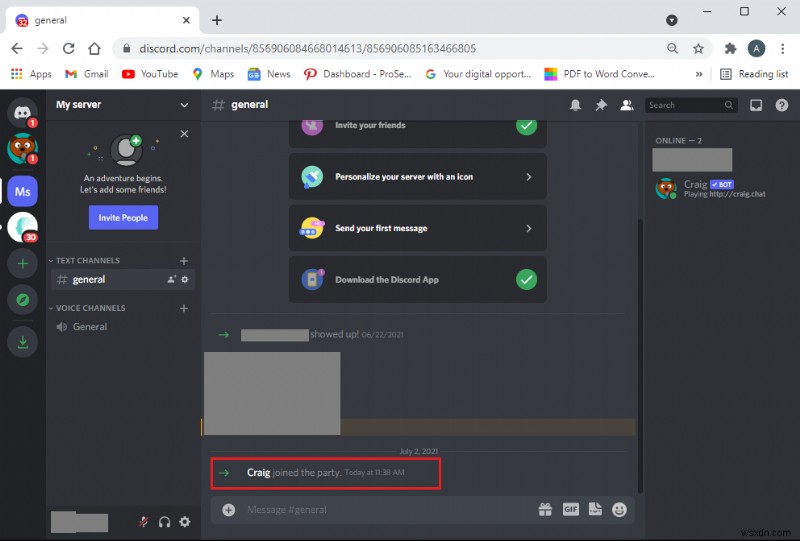Open browser zoom magnifier icon

(x=672, y=48)
